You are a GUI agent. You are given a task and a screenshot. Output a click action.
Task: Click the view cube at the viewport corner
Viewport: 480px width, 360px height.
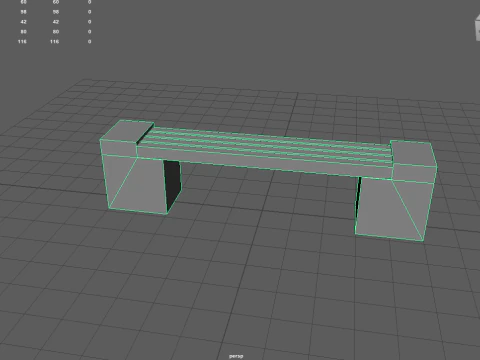[477, 27]
